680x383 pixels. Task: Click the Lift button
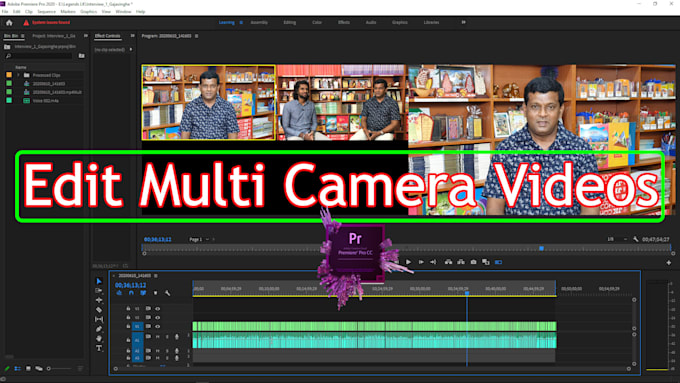[448, 262]
